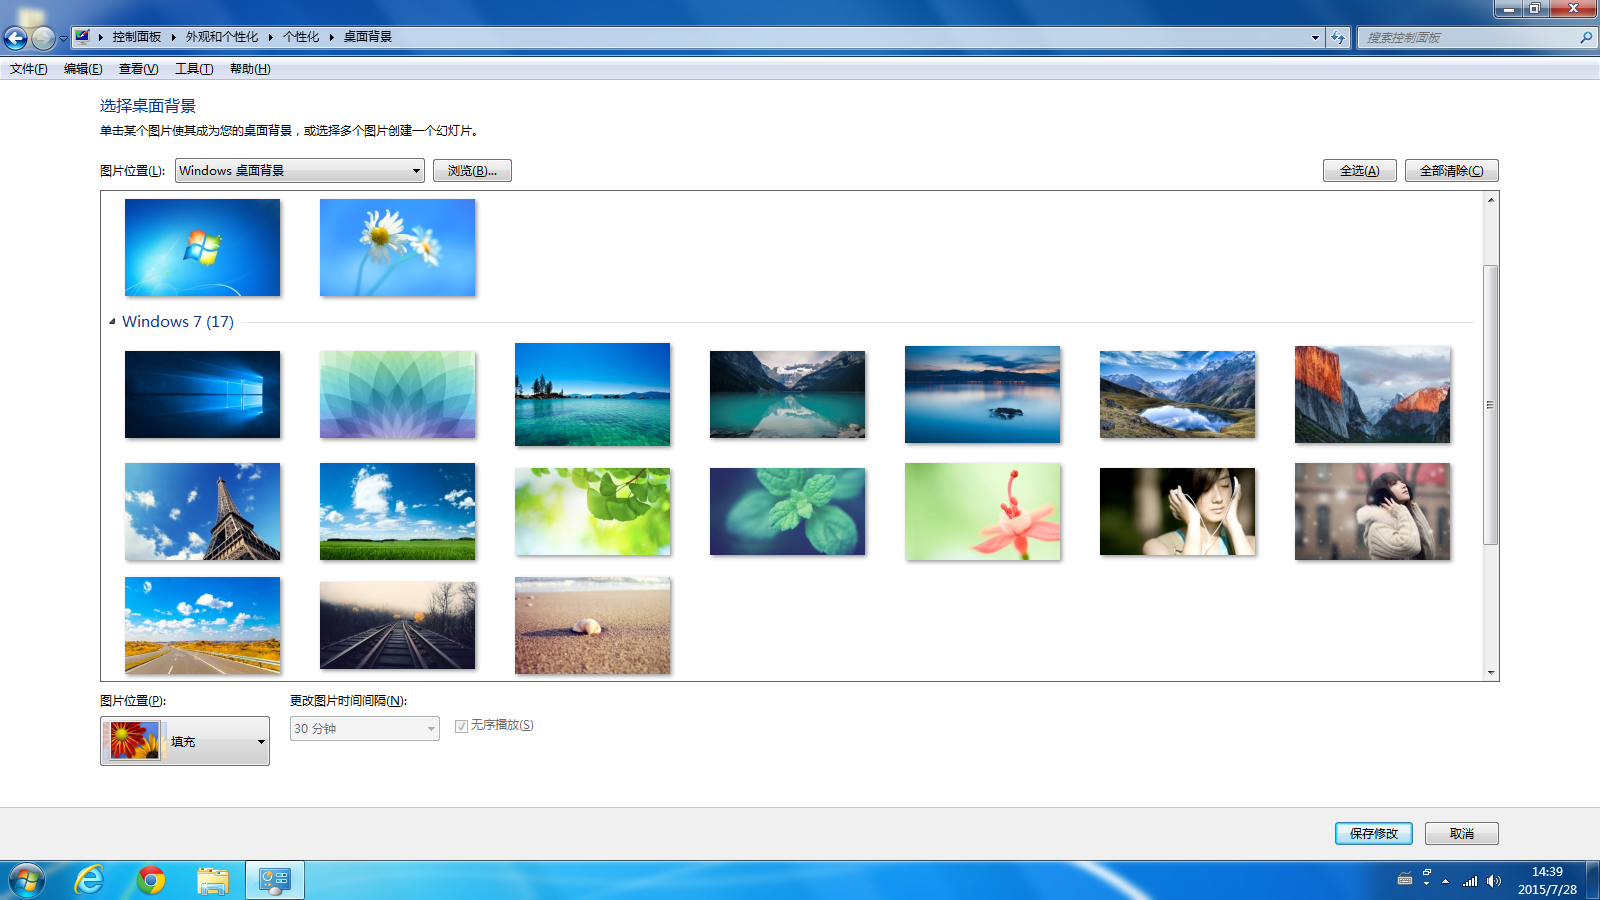Click the refresh icon beside address bar
1600x900 pixels.
(1338, 37)
